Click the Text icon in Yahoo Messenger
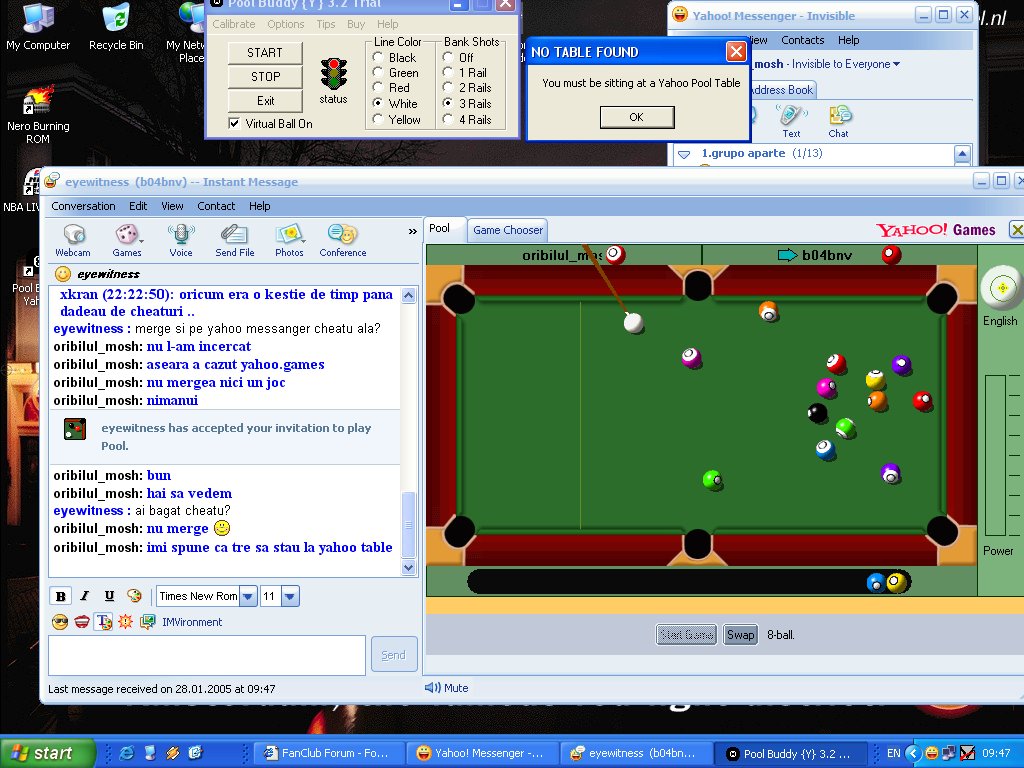 (791, 116)
